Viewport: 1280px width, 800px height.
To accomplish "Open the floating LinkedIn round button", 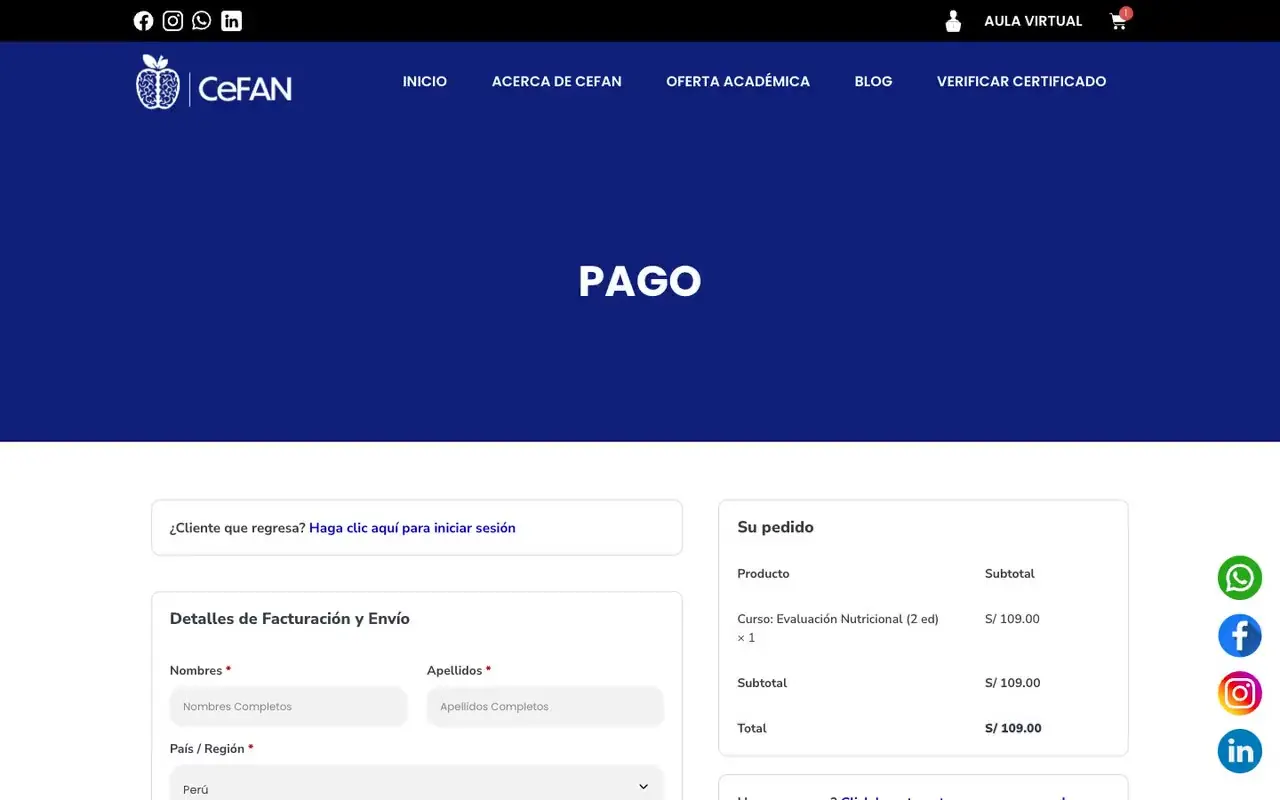I will [1240, 751].
